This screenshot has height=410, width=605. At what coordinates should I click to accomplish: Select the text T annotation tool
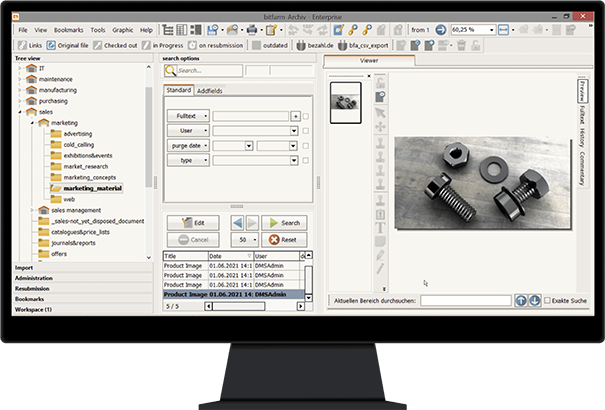click(x=380, y=228)
